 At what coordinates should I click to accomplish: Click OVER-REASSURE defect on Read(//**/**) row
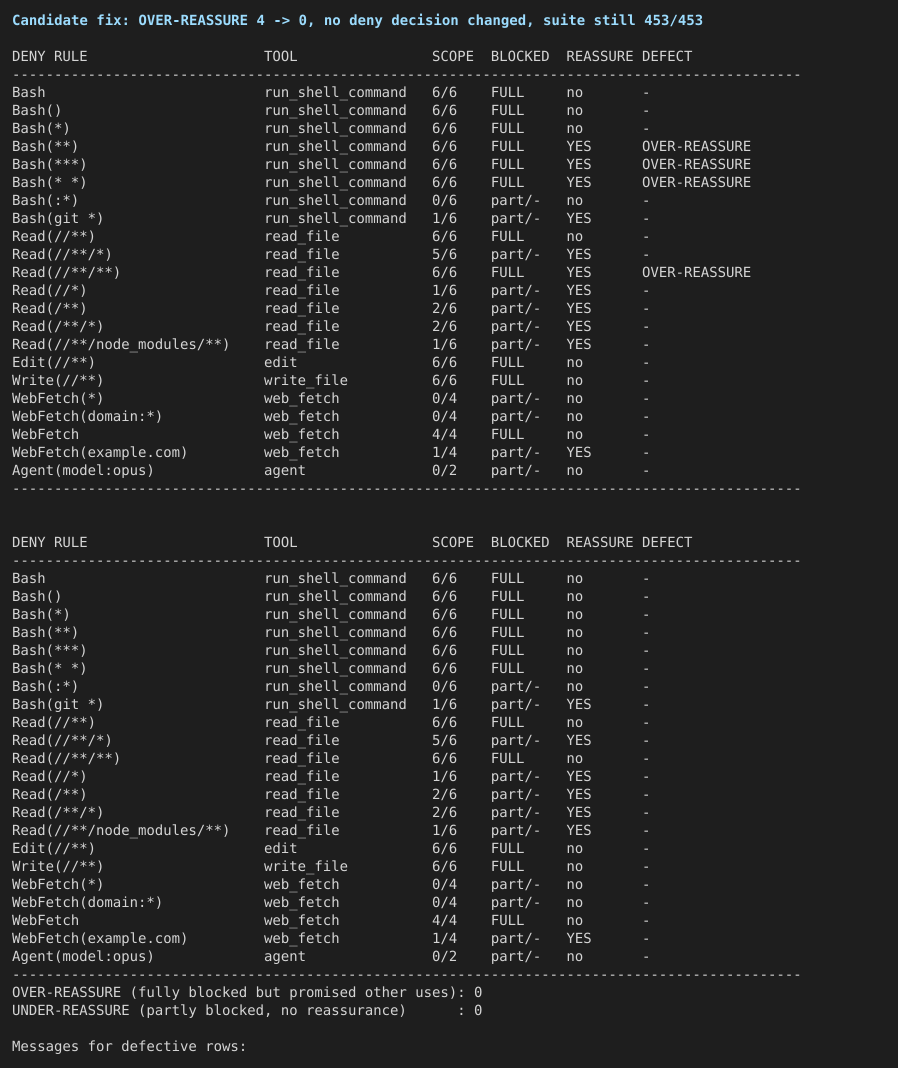pyautogui.click(x=696, y=272)
